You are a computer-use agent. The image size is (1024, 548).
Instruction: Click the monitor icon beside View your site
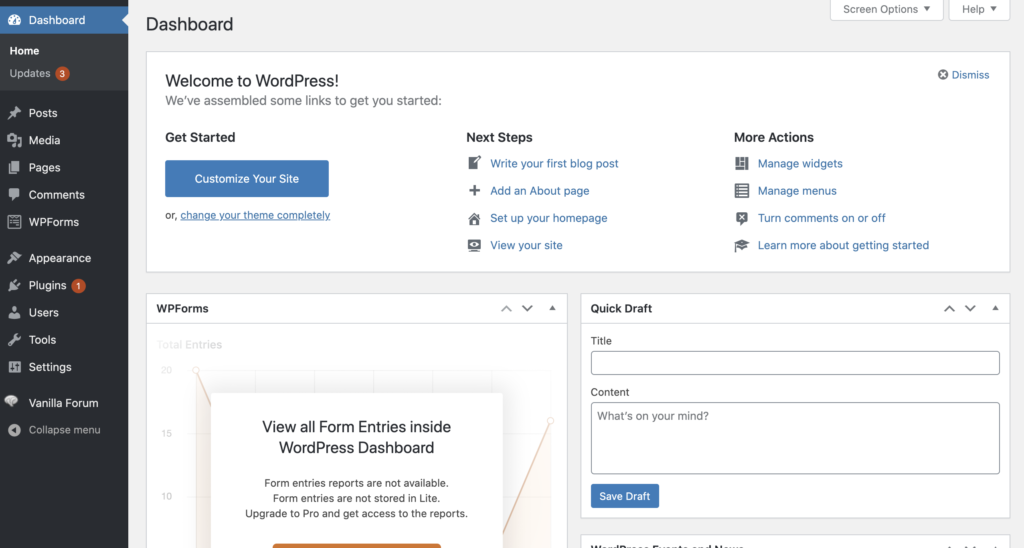[x=475, y=246]
